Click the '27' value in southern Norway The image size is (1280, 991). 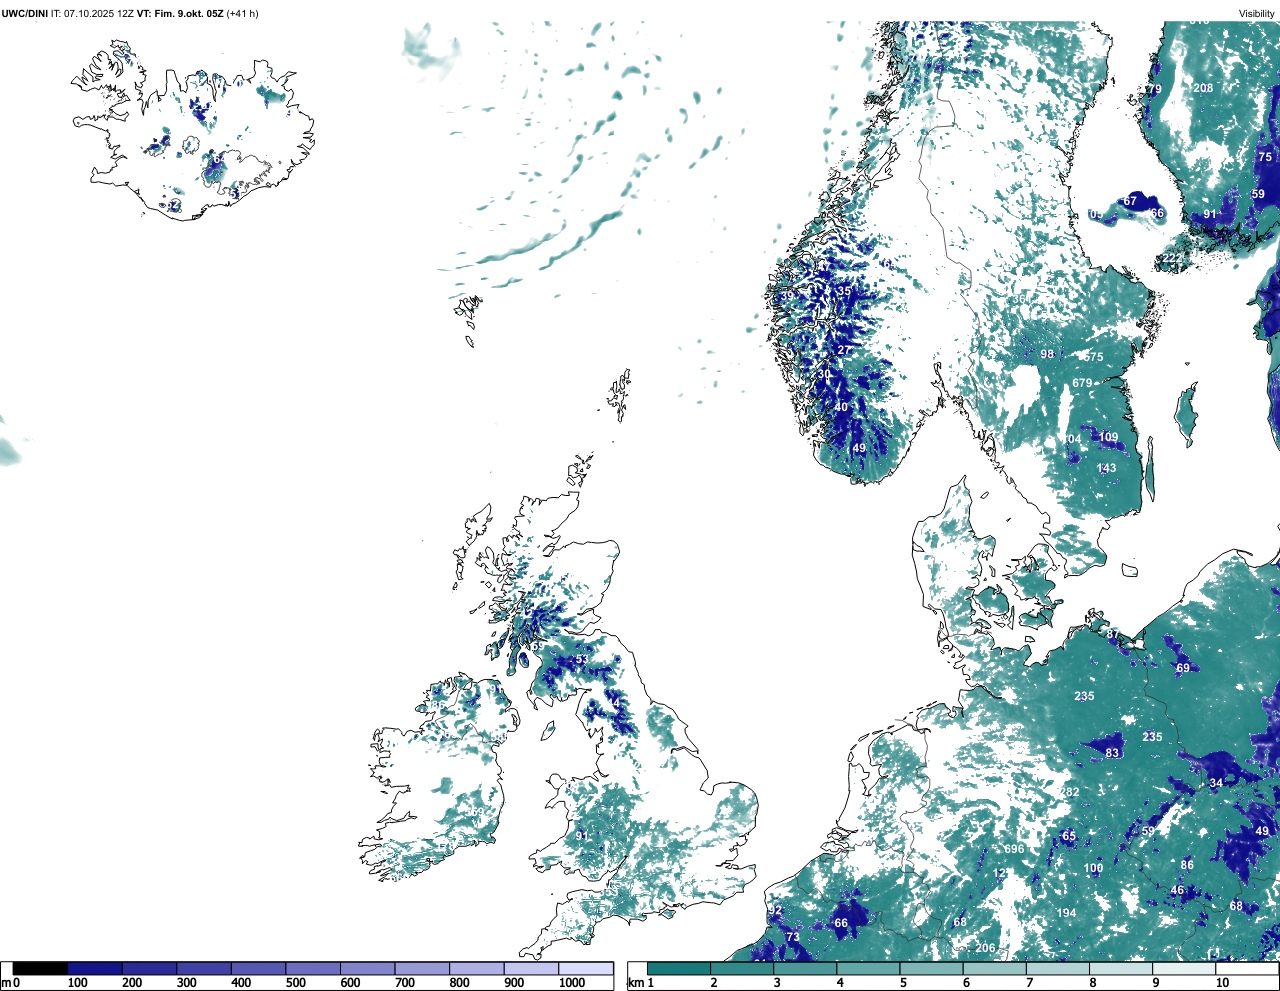pyautogui.click(x=845, y=350)
